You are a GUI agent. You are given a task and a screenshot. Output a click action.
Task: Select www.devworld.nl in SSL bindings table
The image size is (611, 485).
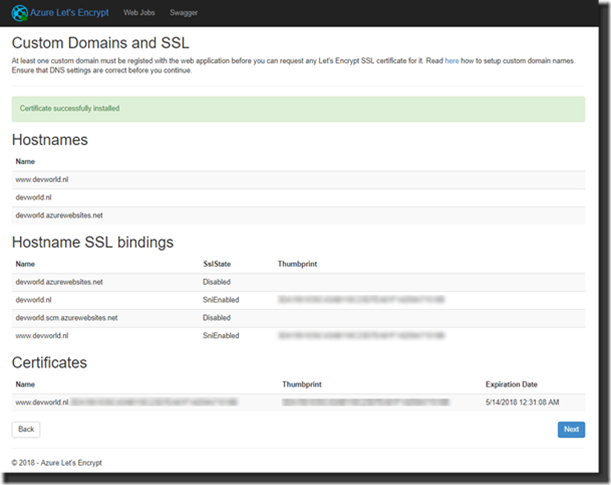tap(42, 336)
